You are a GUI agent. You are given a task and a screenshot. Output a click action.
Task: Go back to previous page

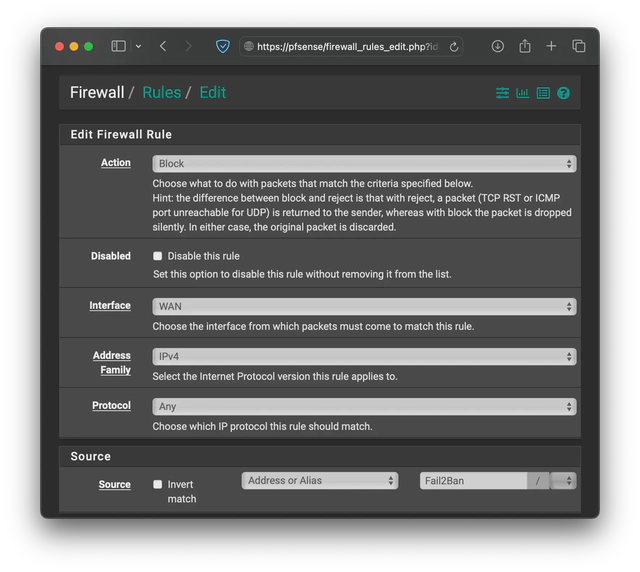tap(163, 46)
